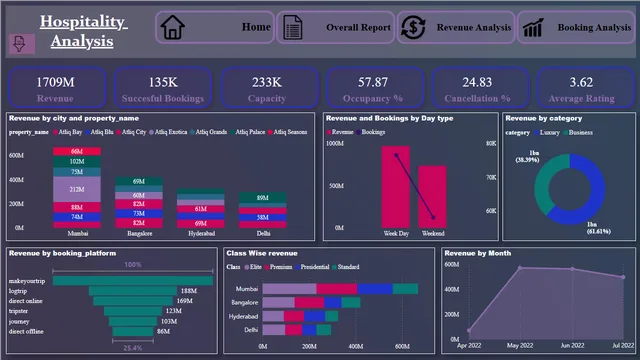Select the 1709M Revenue card
640x360 pixels.
click(x=56, y=88)
